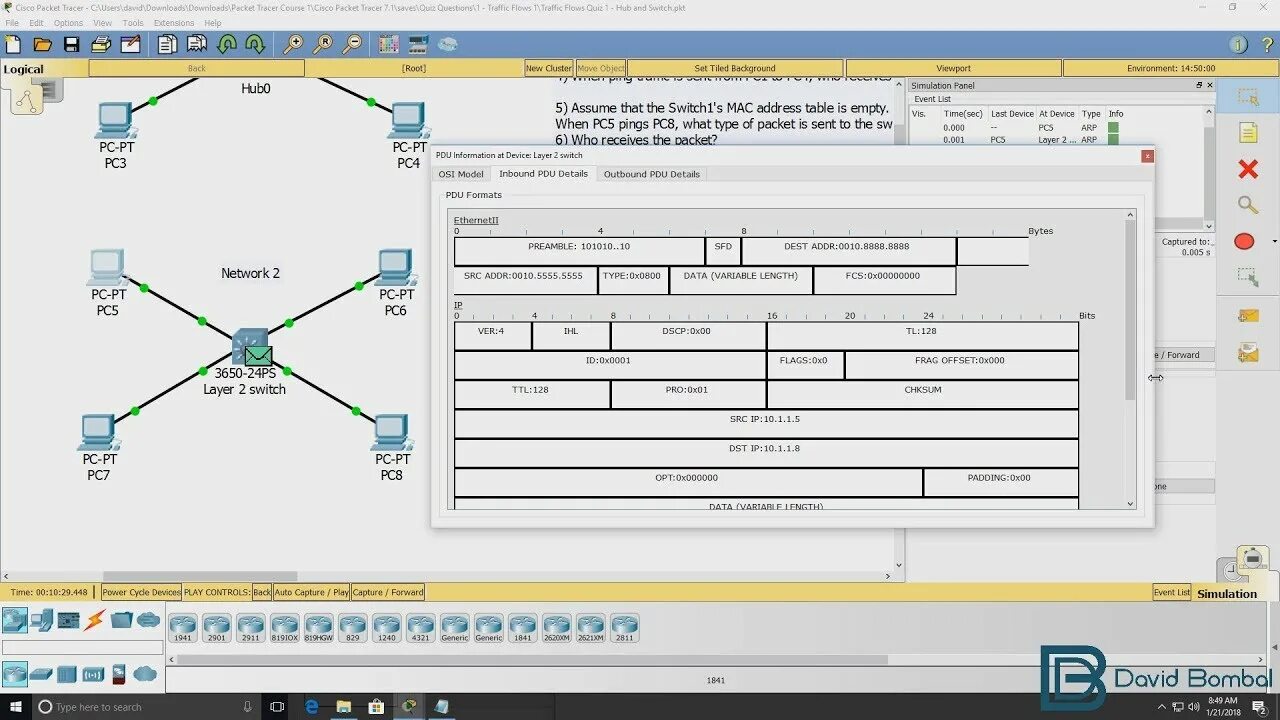Save the network with the floppy disk icon
The height and width of the screenshot is (720, 1280).
click(x=71, y=44)
